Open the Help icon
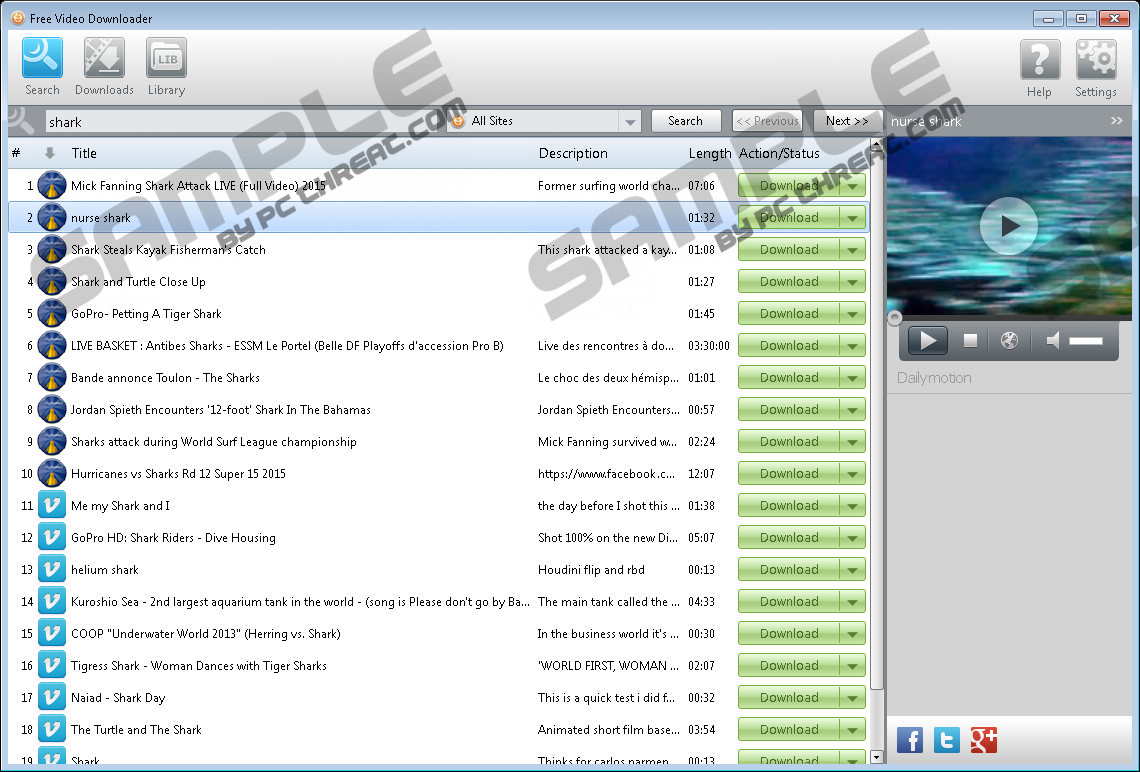Viewport: 1140px width, 772px height. pos(1039,66)
